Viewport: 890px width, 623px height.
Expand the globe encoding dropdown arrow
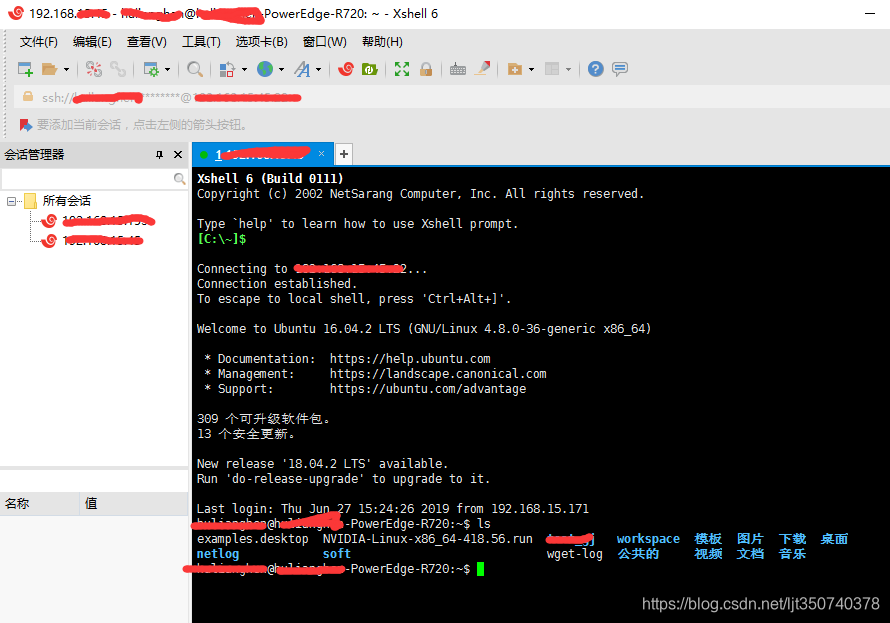(282, 69)
